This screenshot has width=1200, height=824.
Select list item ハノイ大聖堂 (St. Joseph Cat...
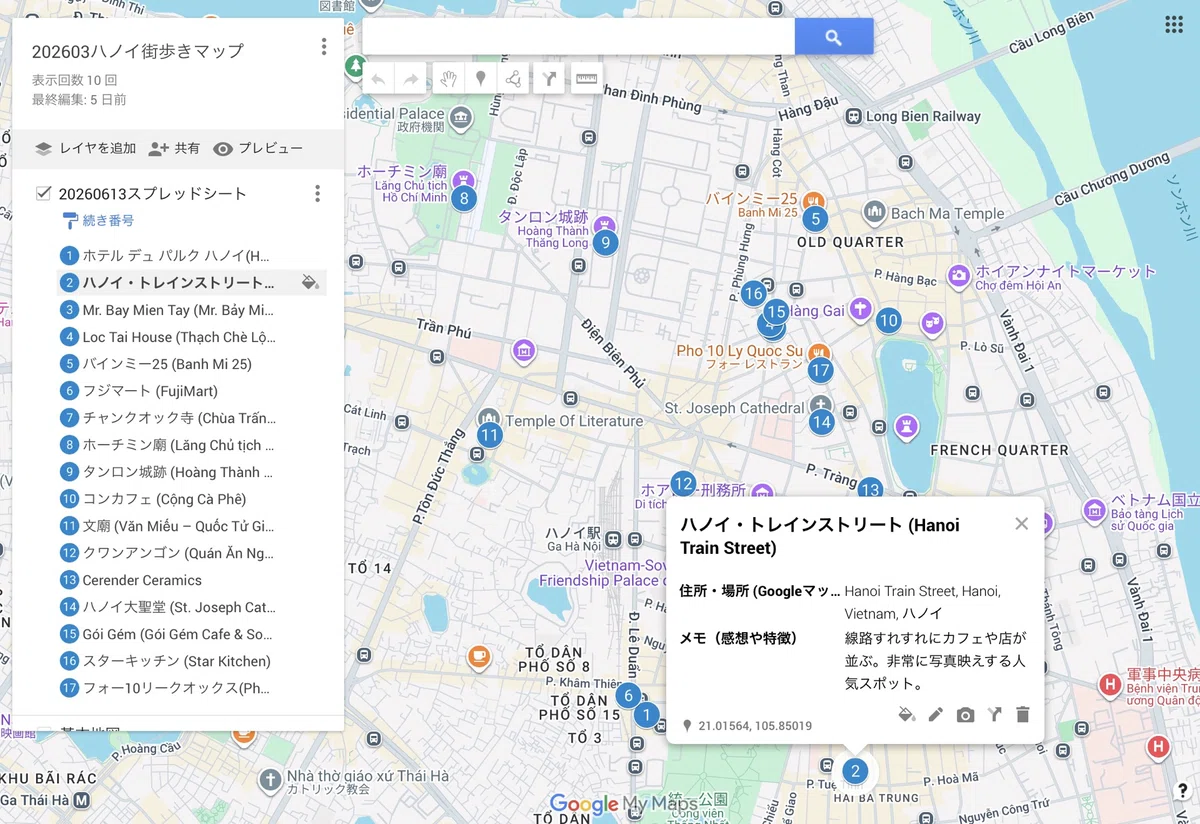click(x=193, y=607)
